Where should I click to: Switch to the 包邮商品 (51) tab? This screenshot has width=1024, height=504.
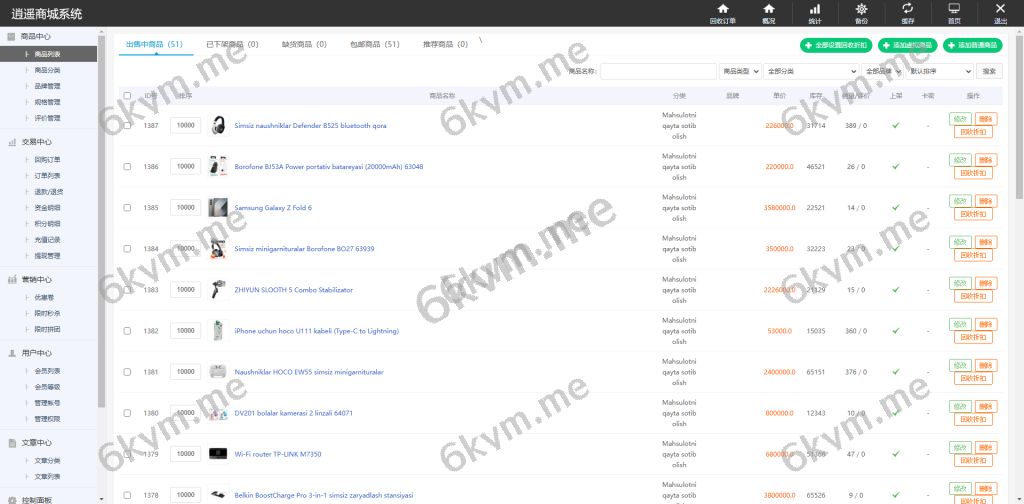[374, 44]
